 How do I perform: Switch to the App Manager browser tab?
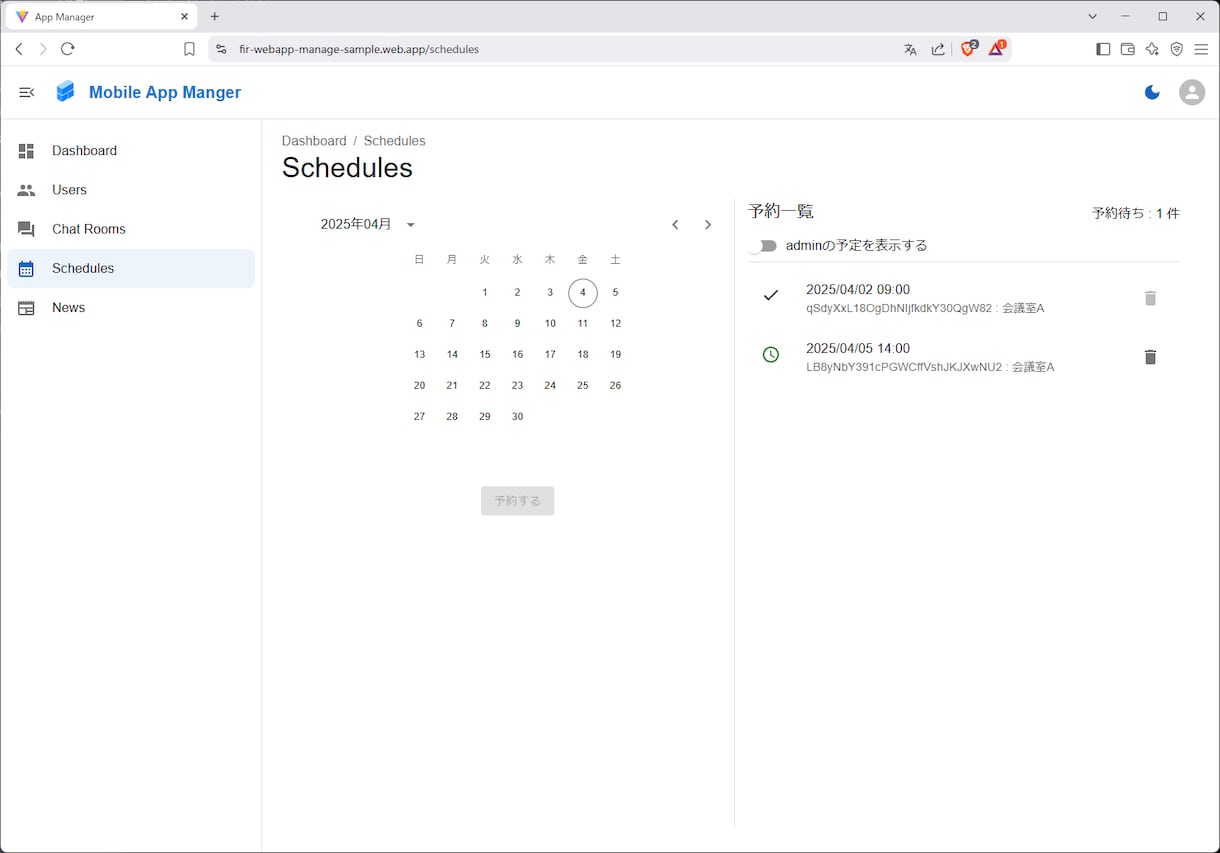(101, 17)
